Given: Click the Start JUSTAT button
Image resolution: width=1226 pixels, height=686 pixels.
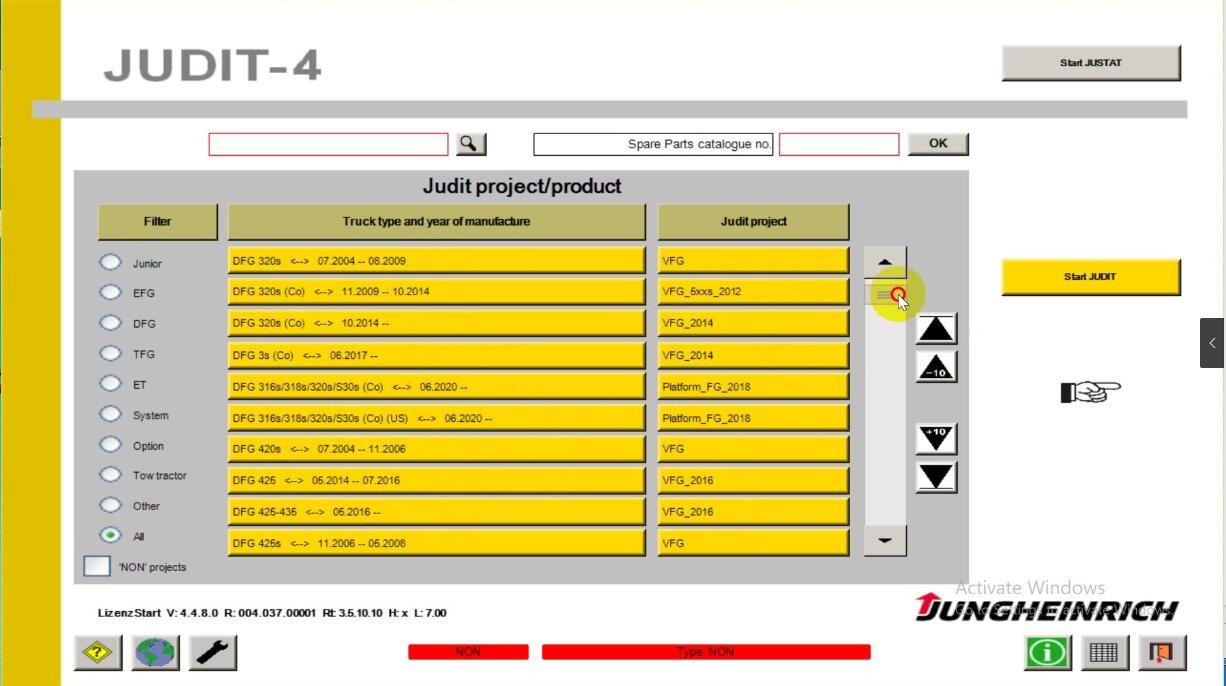Looking at the screenshot, I should [x=1091, y=63].
